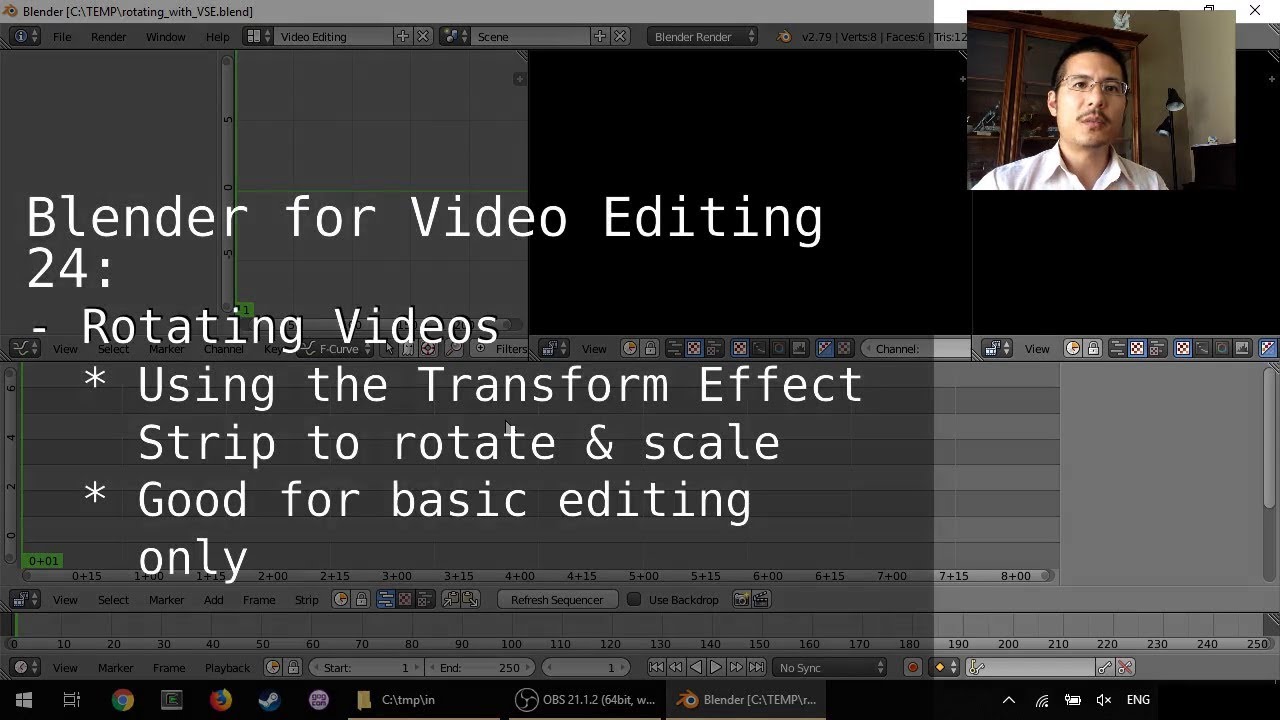Screen dimensions: 1280x720
Task: Jump to previous keyframe
Action: coord(676,667)
